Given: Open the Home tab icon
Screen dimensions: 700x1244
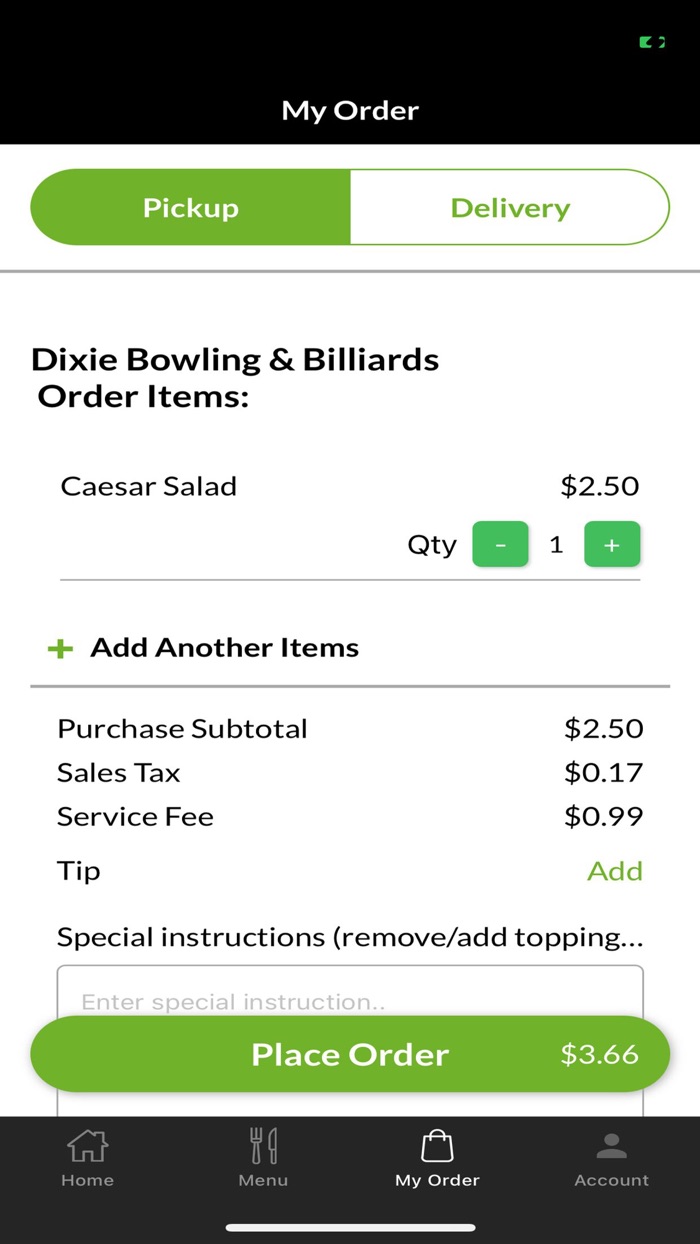Looking at the screenshot, I should click(x=87, y=1144).
